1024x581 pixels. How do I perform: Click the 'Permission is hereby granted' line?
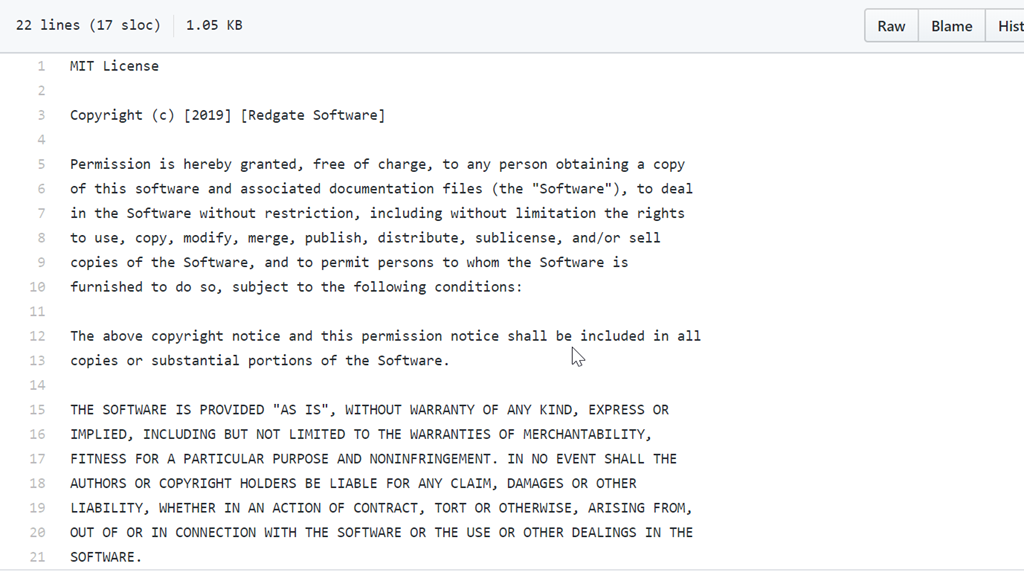[377, 164]
